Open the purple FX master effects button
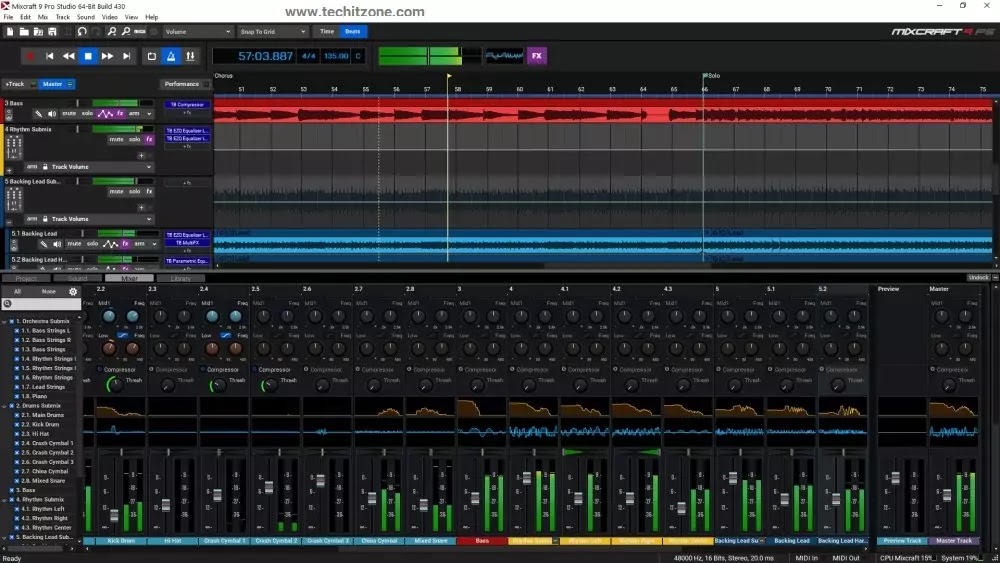The image size is (1000, 563). (x=536, y=56)
